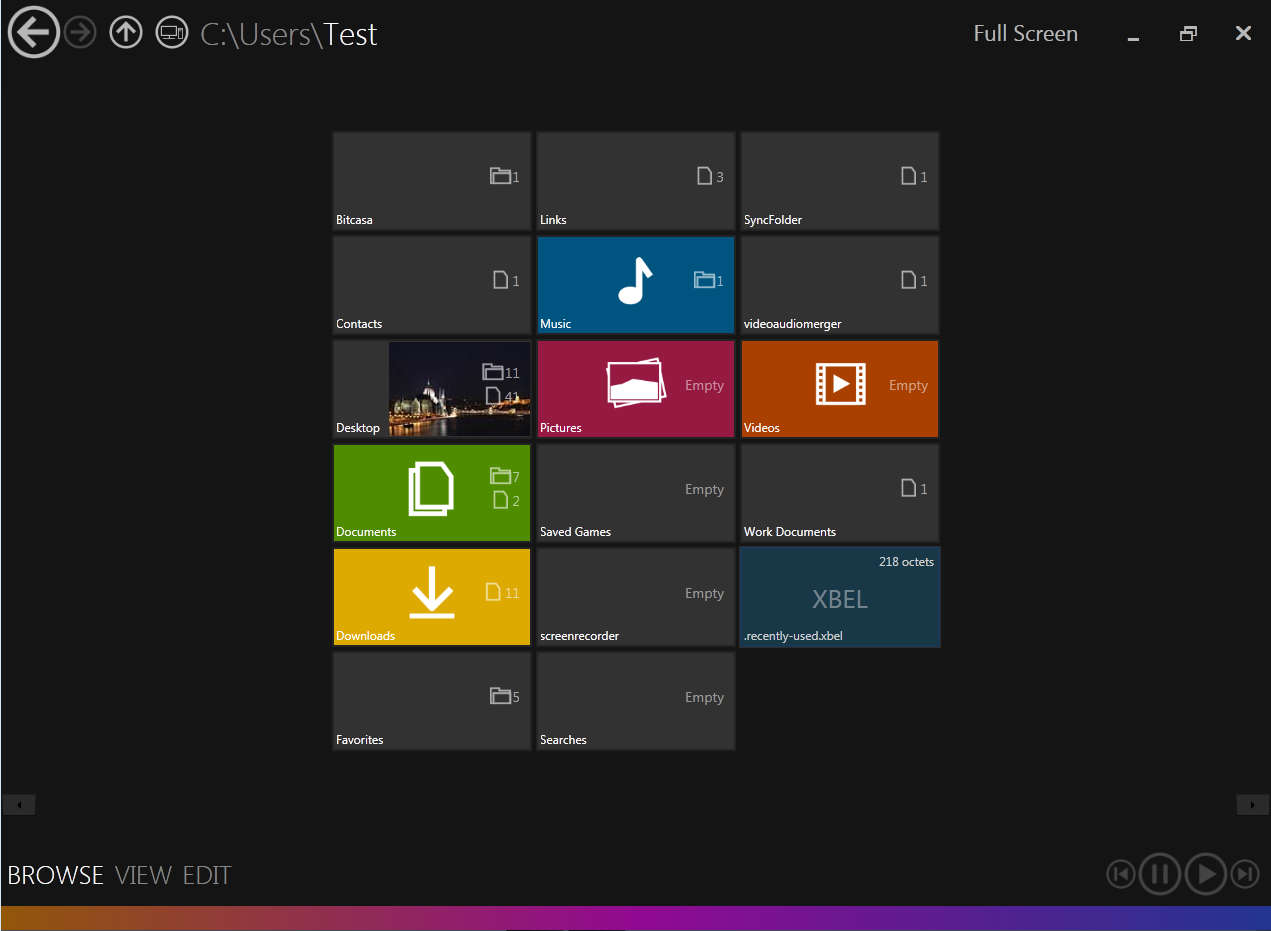Open the Favorites folder tile
This screenshot has height=931, width=1271.
tap(432, 701)
